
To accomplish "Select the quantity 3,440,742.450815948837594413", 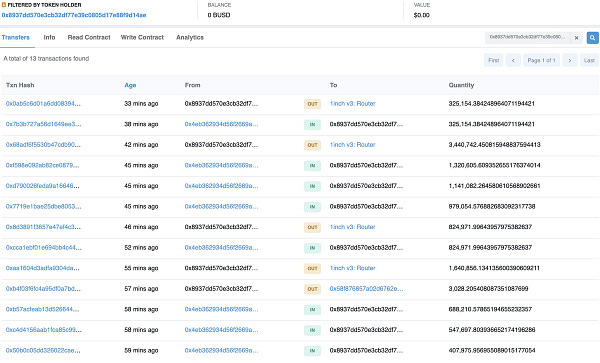I will coord(494,145).
